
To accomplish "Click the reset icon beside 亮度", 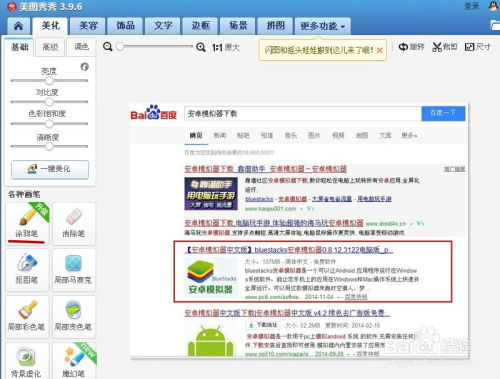I will 85,67.
